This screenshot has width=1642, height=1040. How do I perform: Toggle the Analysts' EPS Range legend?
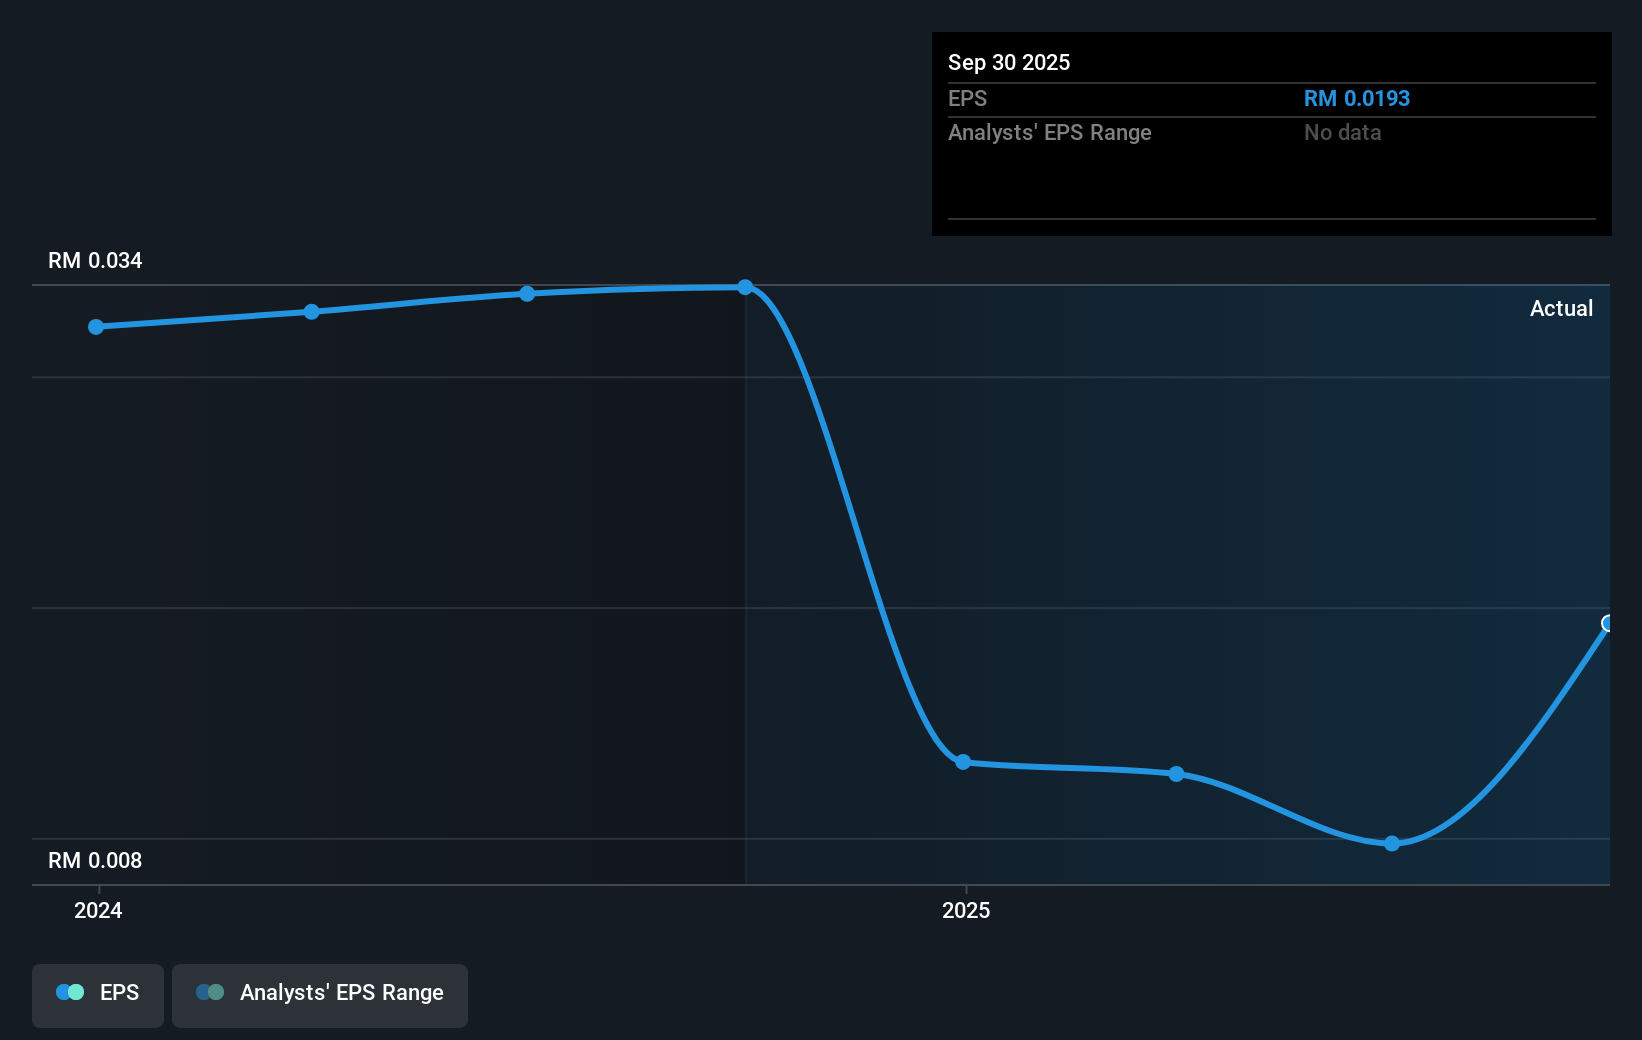click(320, 995)
